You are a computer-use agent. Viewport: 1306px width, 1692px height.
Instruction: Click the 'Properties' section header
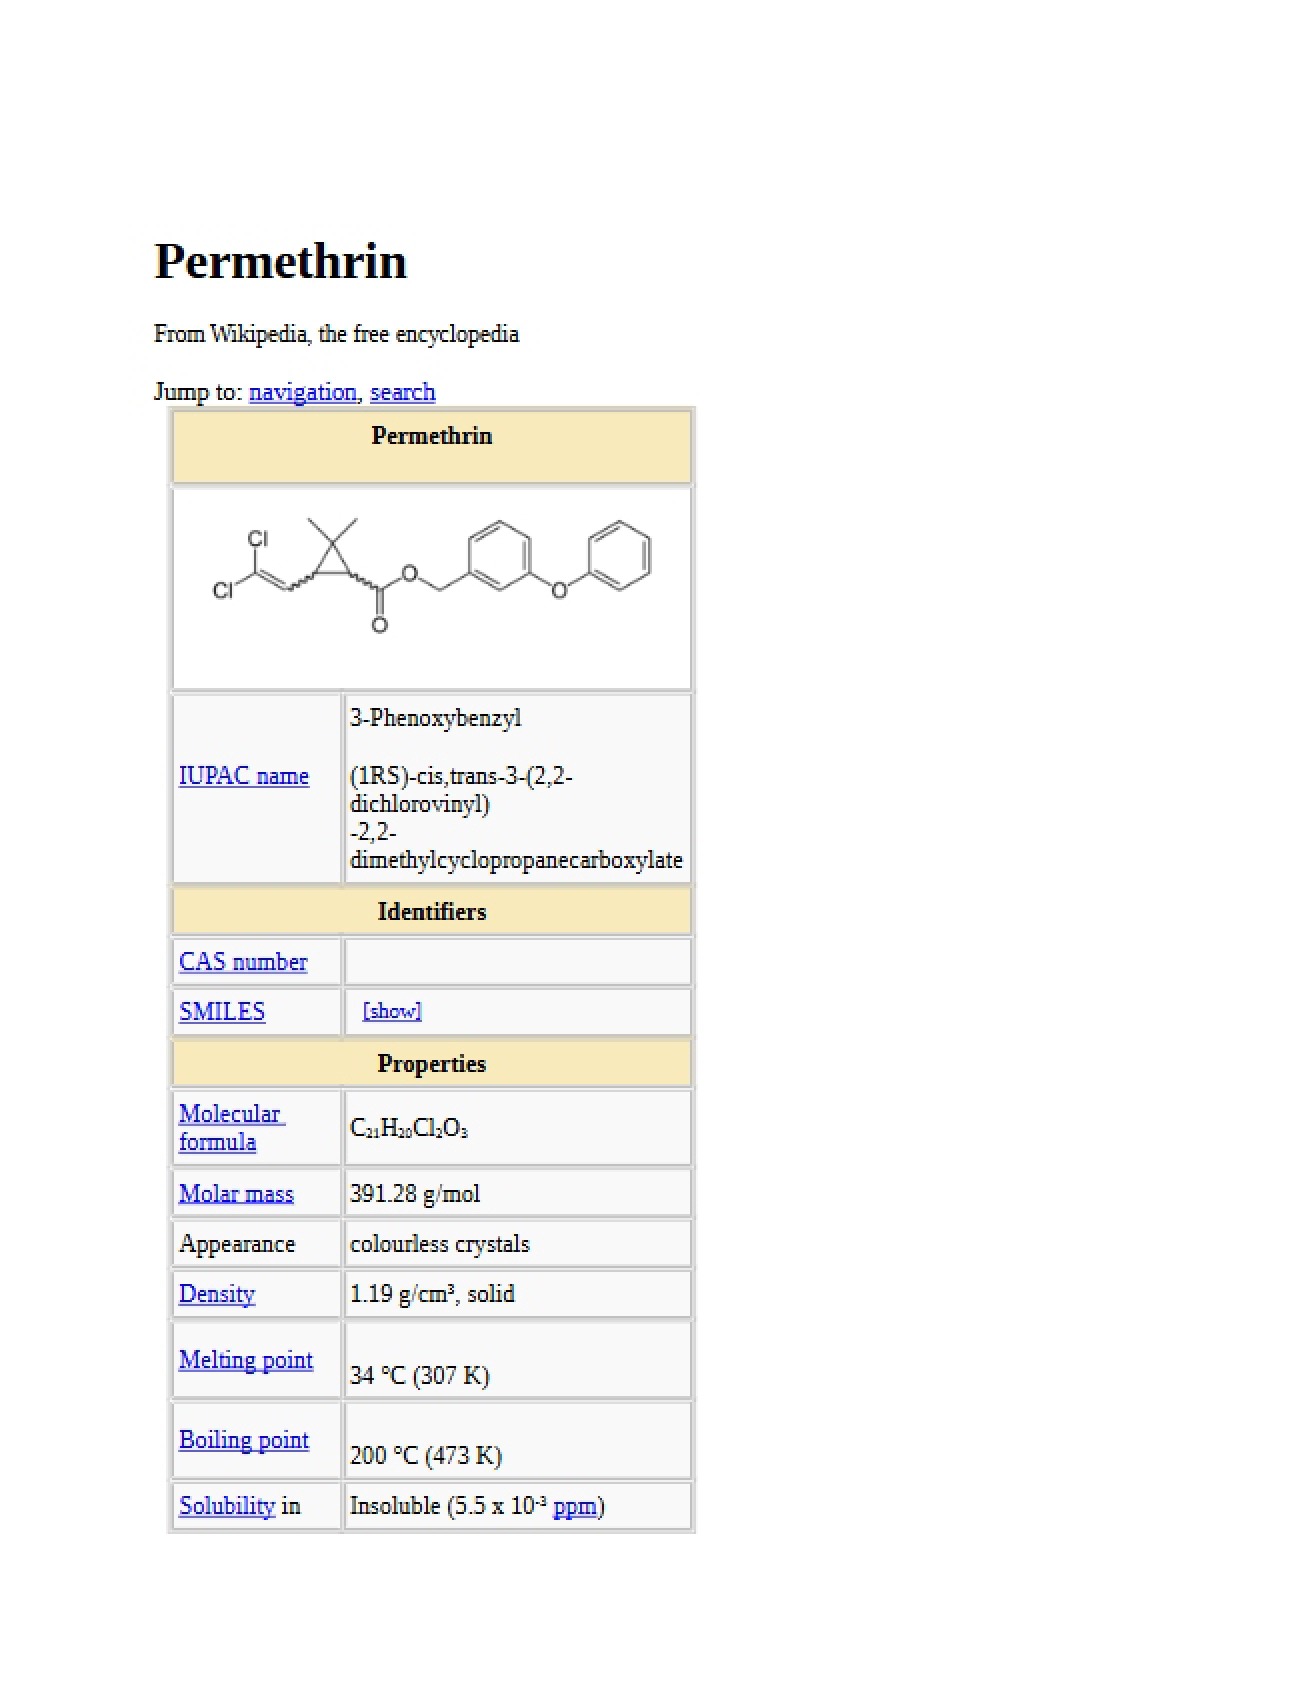click(432, 1064)
